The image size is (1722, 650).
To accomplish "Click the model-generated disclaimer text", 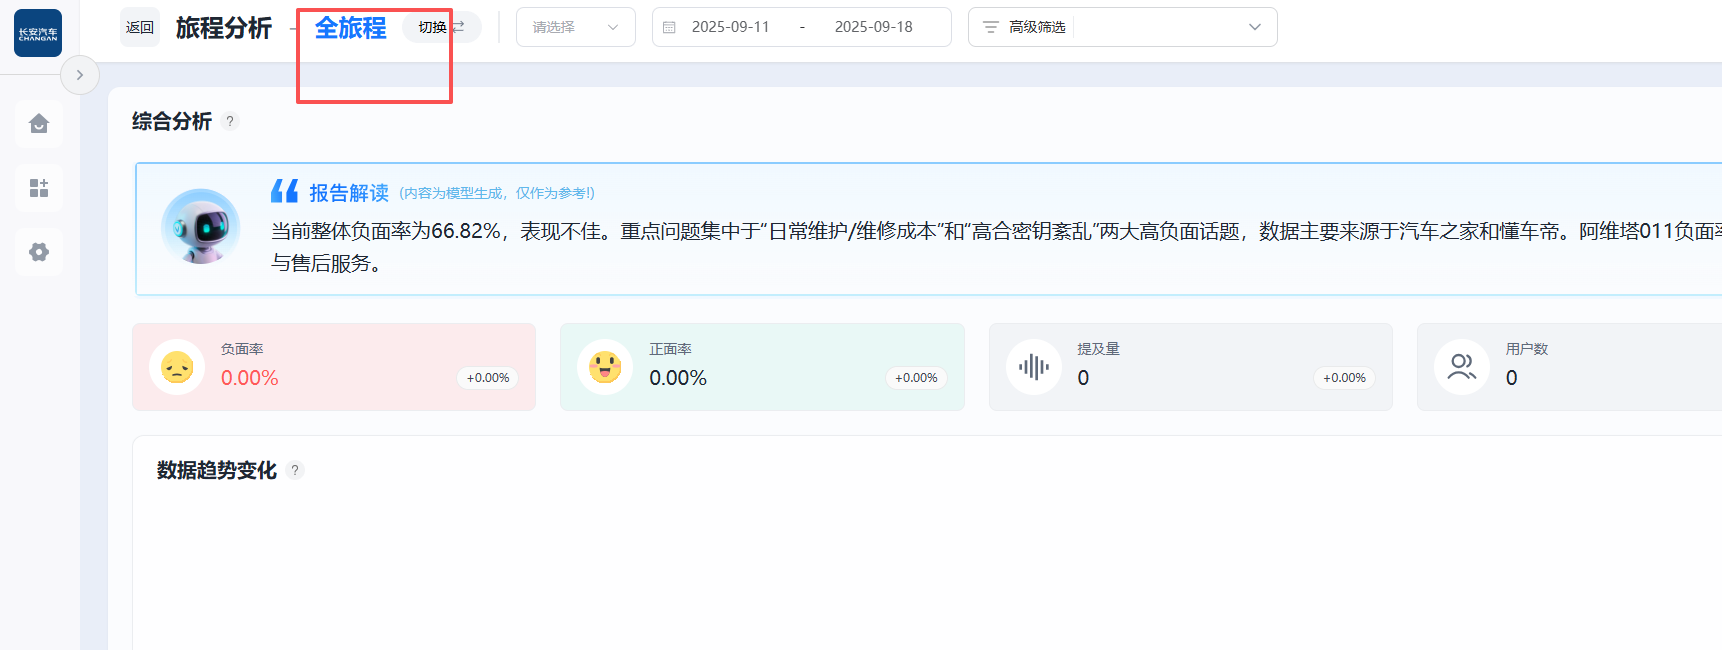I will coord(497,193).
